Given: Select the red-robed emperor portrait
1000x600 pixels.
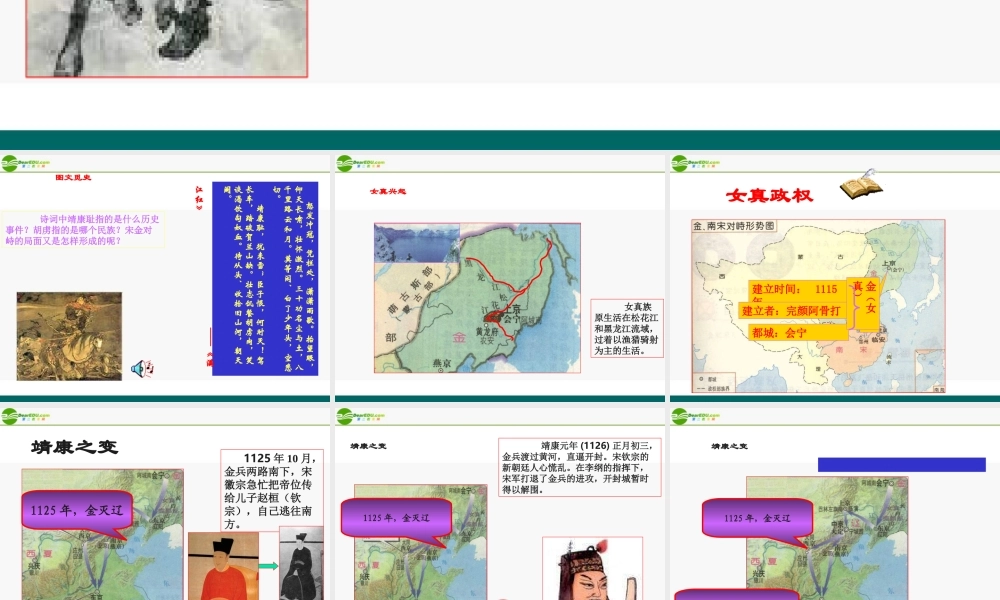Looking at the screenshot, I should (223, 567).
